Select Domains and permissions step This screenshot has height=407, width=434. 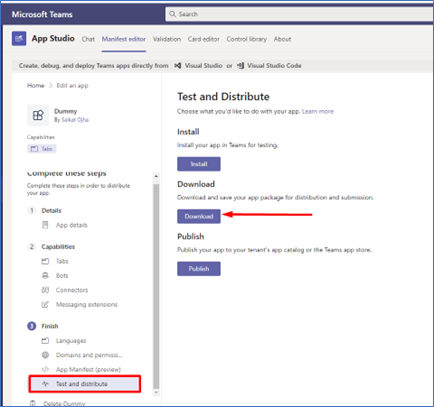(x=89, y=355)
